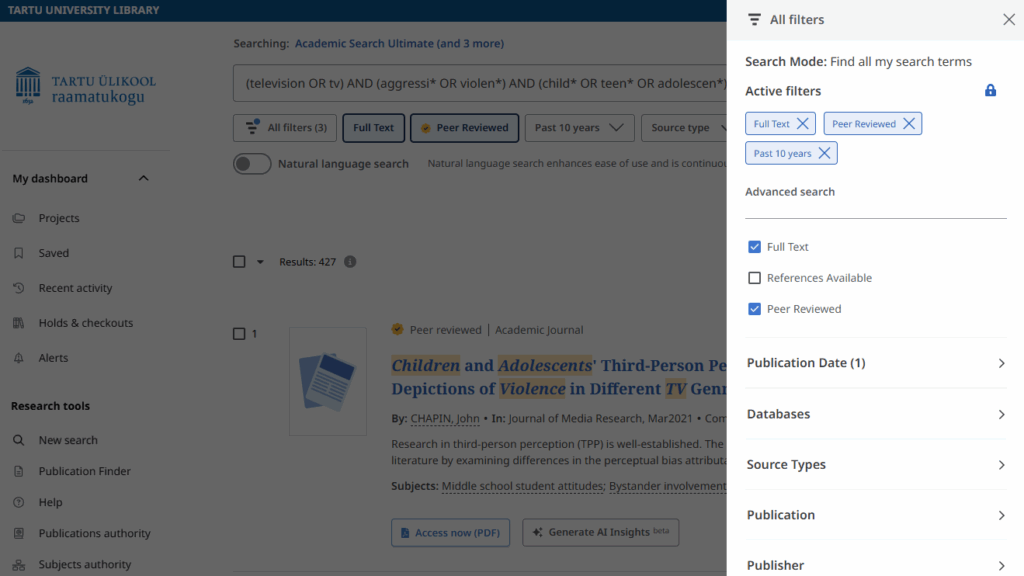Open the Past 10 years dropdown

(x=579, y=128)
